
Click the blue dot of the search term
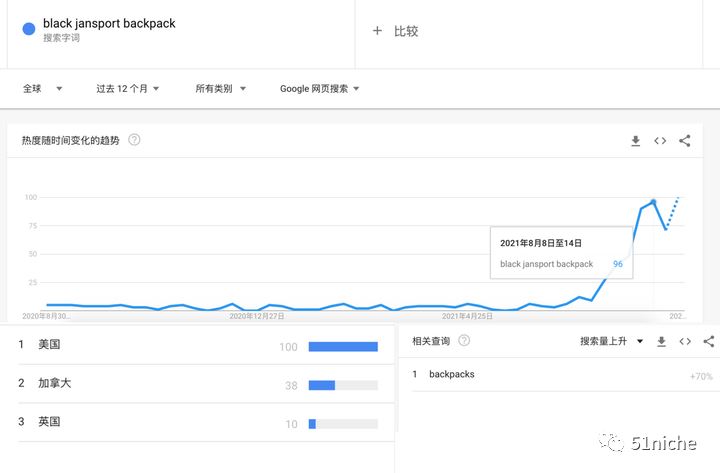29,29
